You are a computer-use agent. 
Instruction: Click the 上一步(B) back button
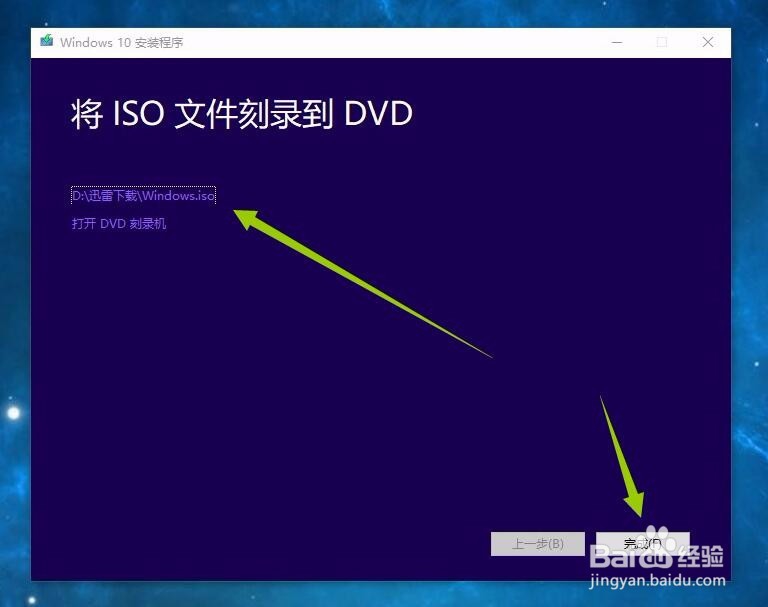537,544
